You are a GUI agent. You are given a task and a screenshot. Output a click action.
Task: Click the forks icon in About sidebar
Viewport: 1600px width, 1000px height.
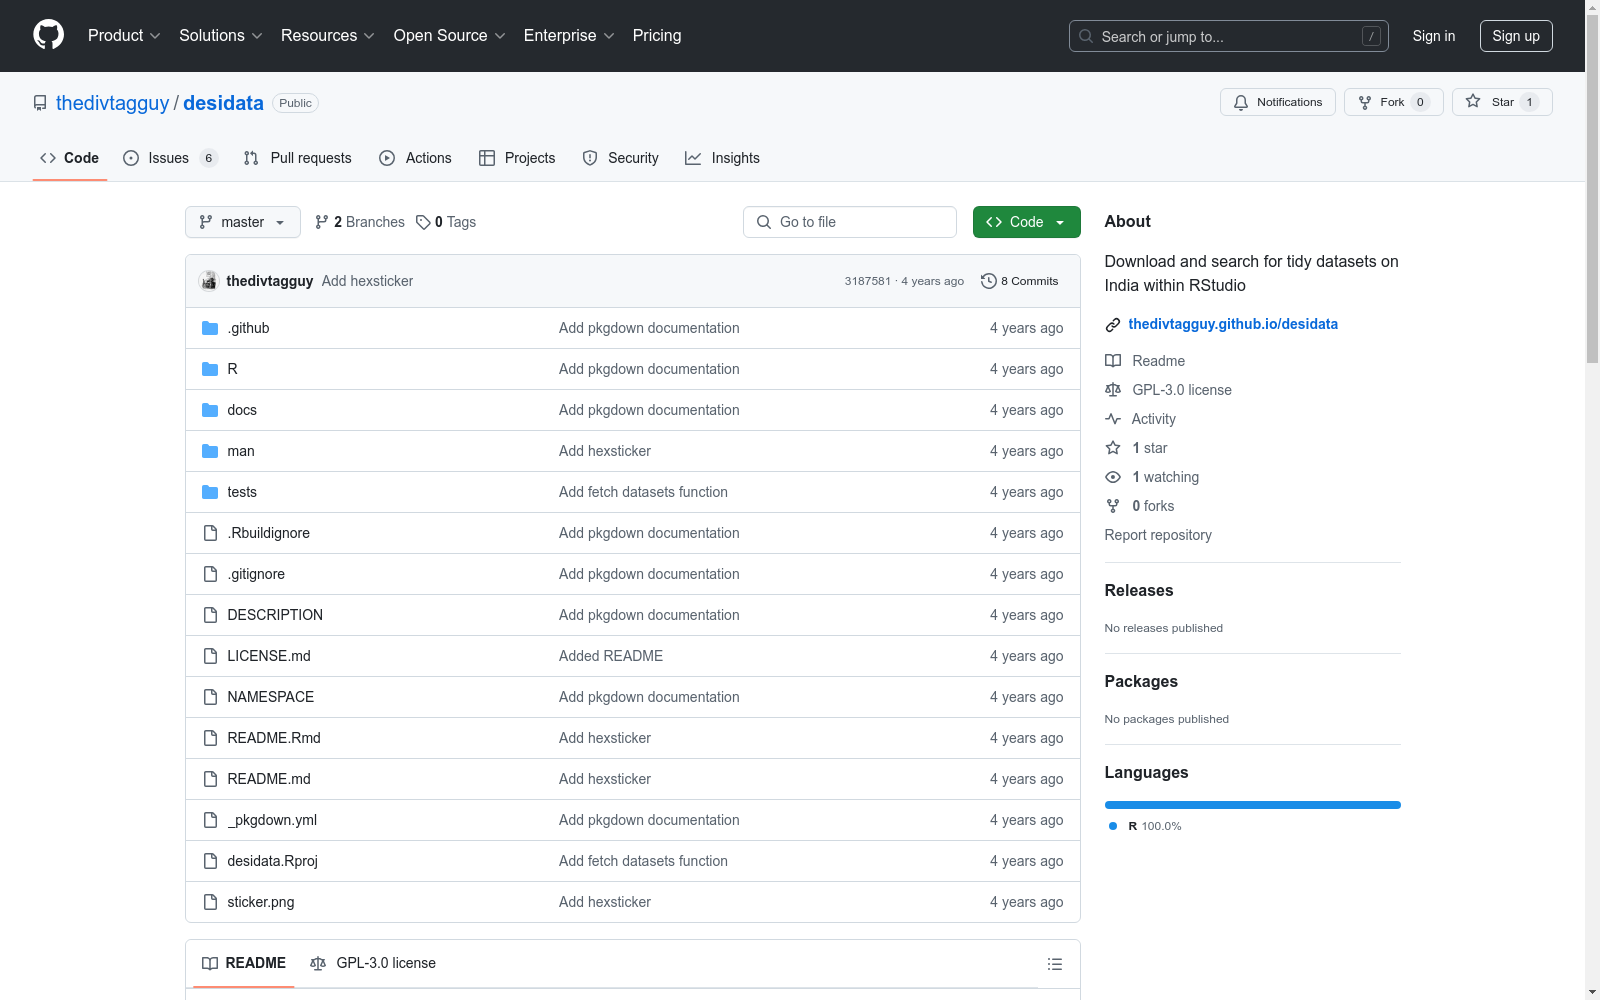coord(1113,506)
